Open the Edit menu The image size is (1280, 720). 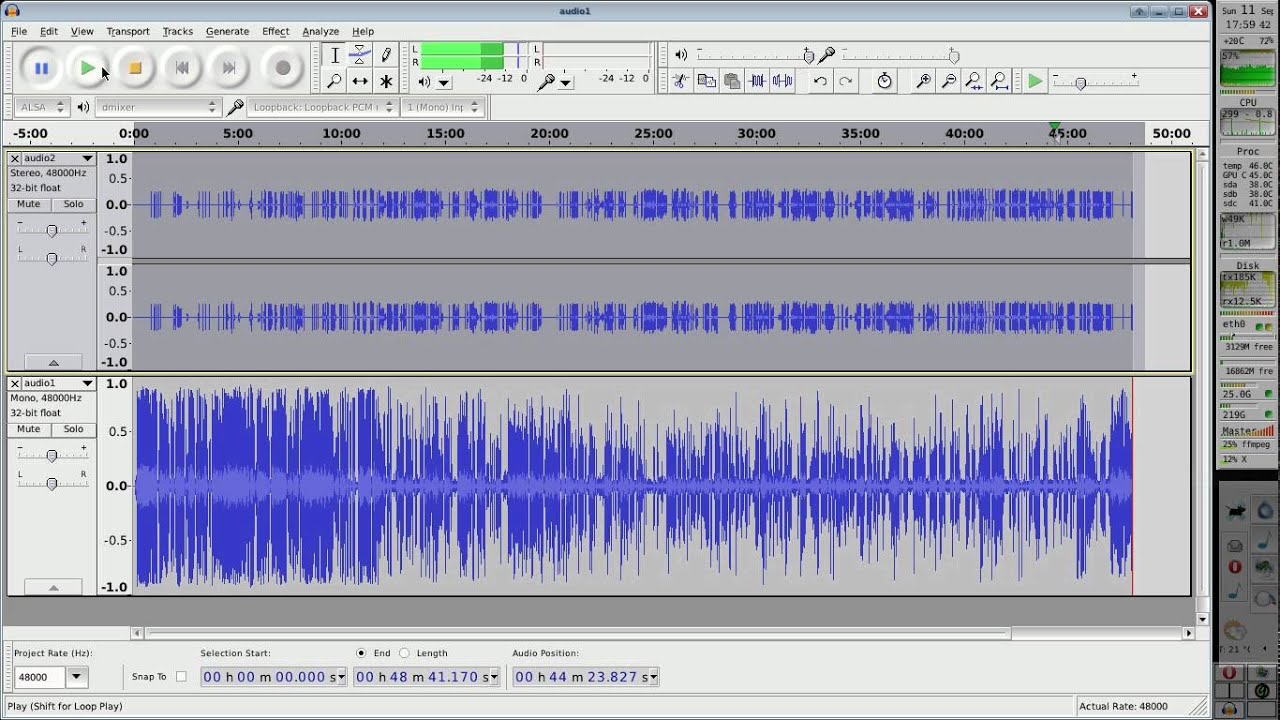pos(48,31)
